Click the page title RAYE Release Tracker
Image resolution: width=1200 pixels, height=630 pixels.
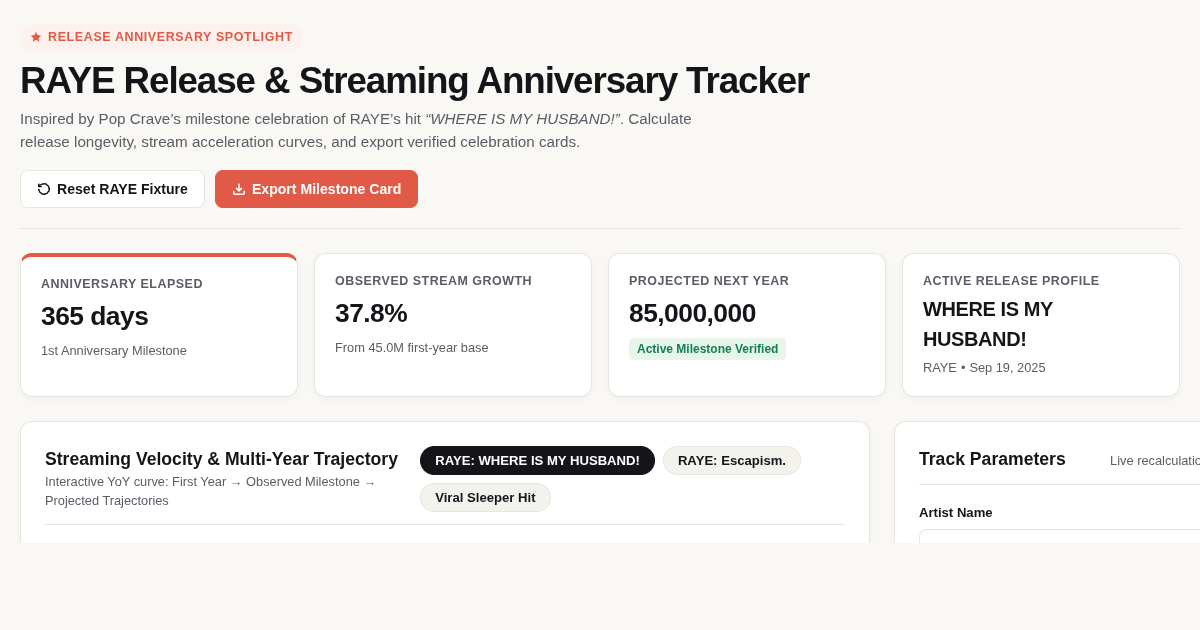[x=414, y=80]
